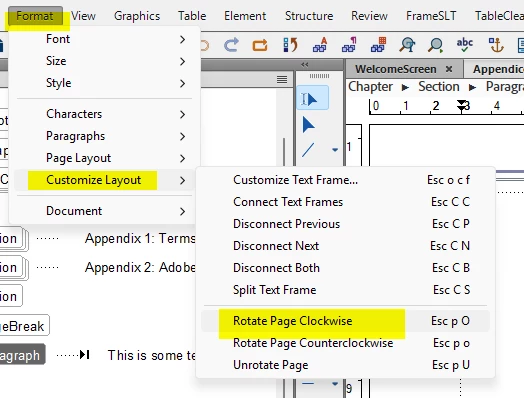Choose Disconnect Next

pos(346,246)
